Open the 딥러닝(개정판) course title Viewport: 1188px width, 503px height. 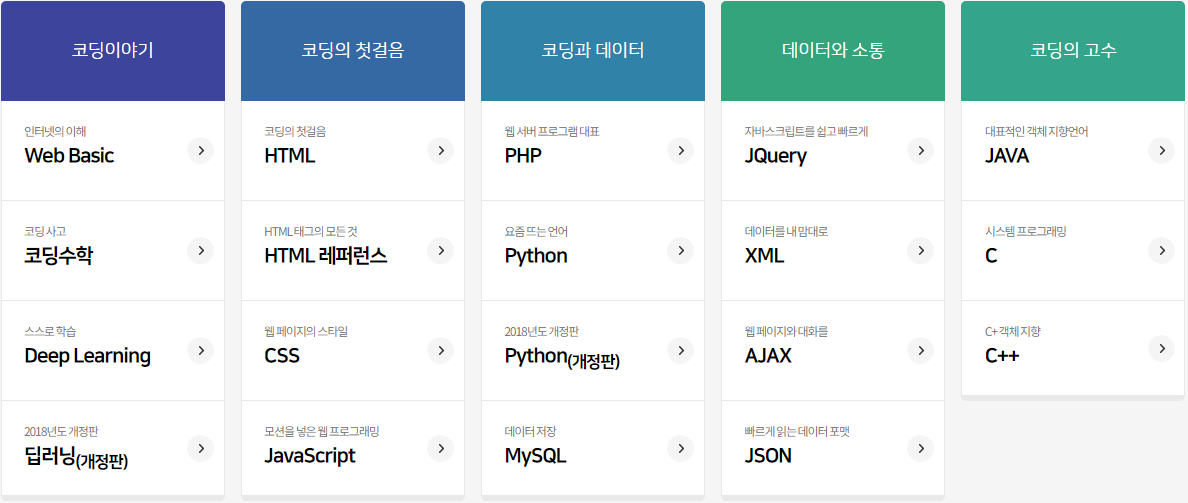pos(76,457)
